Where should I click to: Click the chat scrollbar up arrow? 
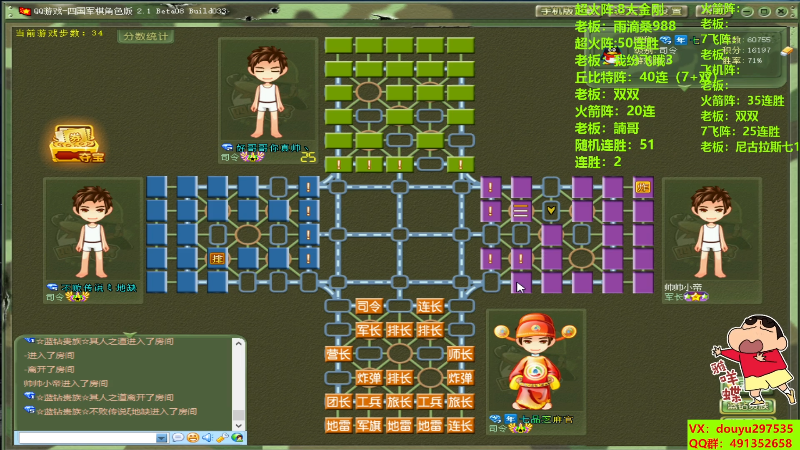point(238,344)
